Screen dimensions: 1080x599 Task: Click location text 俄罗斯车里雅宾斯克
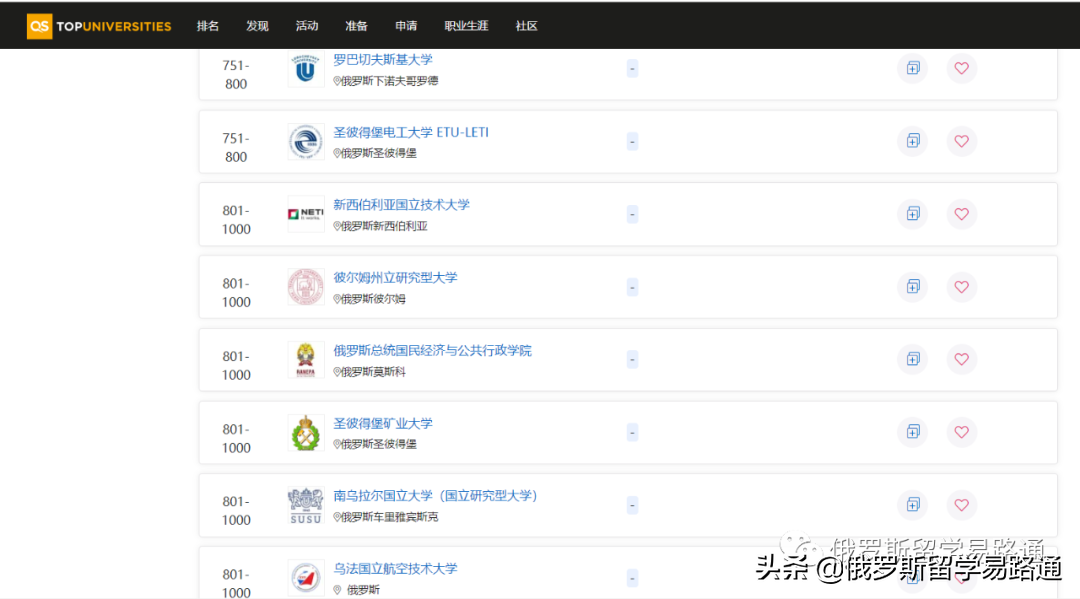tap(390, 517)
